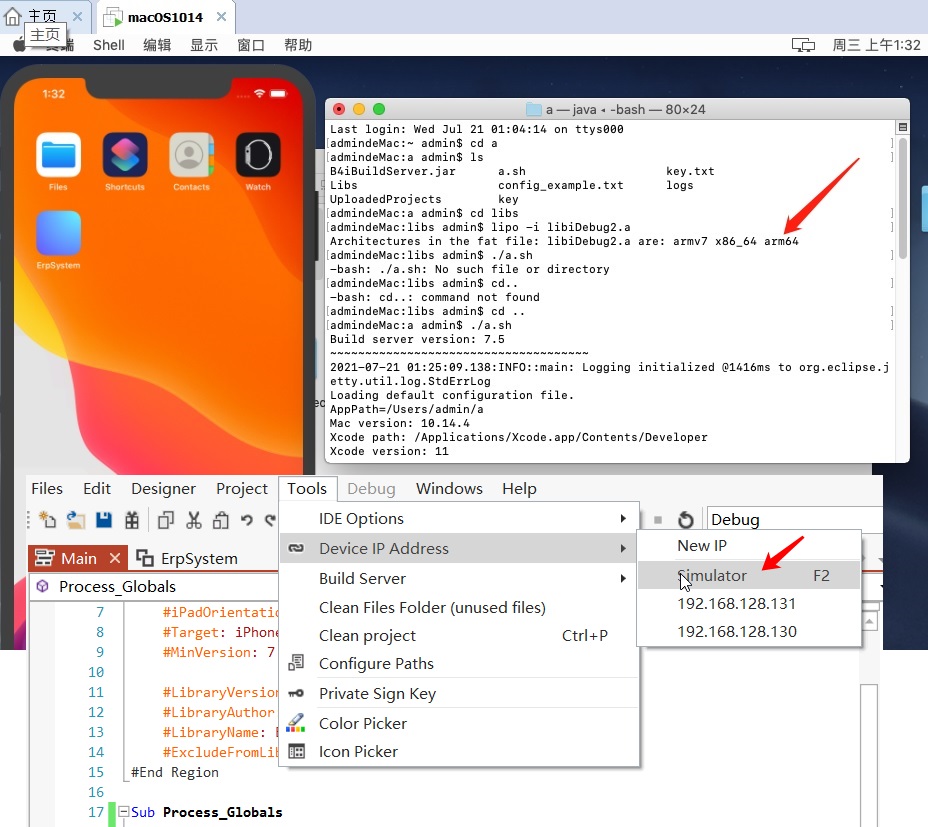The height and width of the screenshot is (827, 928).
Task: Click the Device IP Address link icon
Action: pos(296,548)
